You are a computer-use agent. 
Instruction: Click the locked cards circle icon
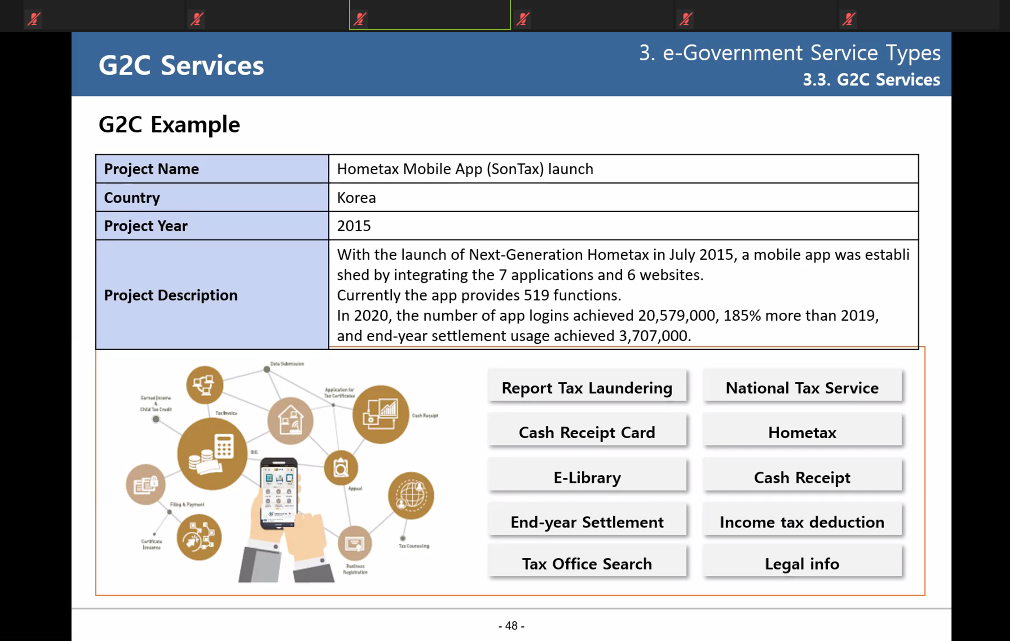(146, 484)
